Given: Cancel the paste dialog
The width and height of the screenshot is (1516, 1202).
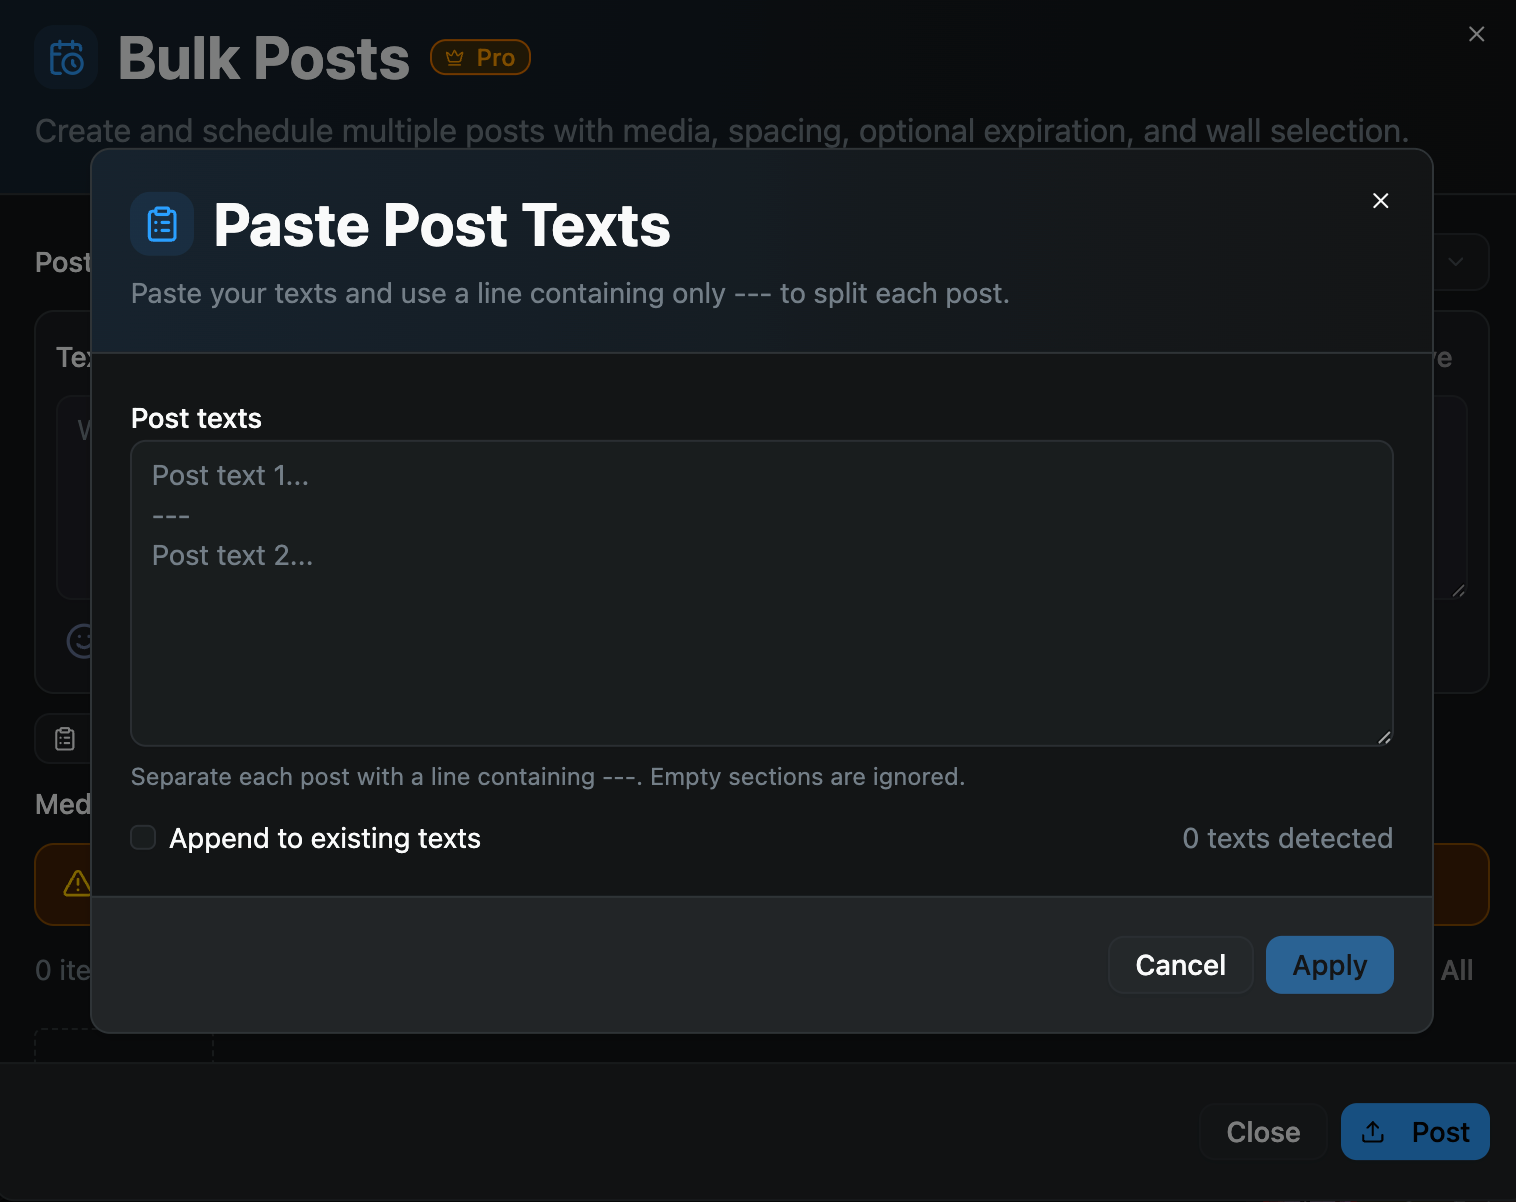Looking at the screenshot, I should click(1180, 964).
